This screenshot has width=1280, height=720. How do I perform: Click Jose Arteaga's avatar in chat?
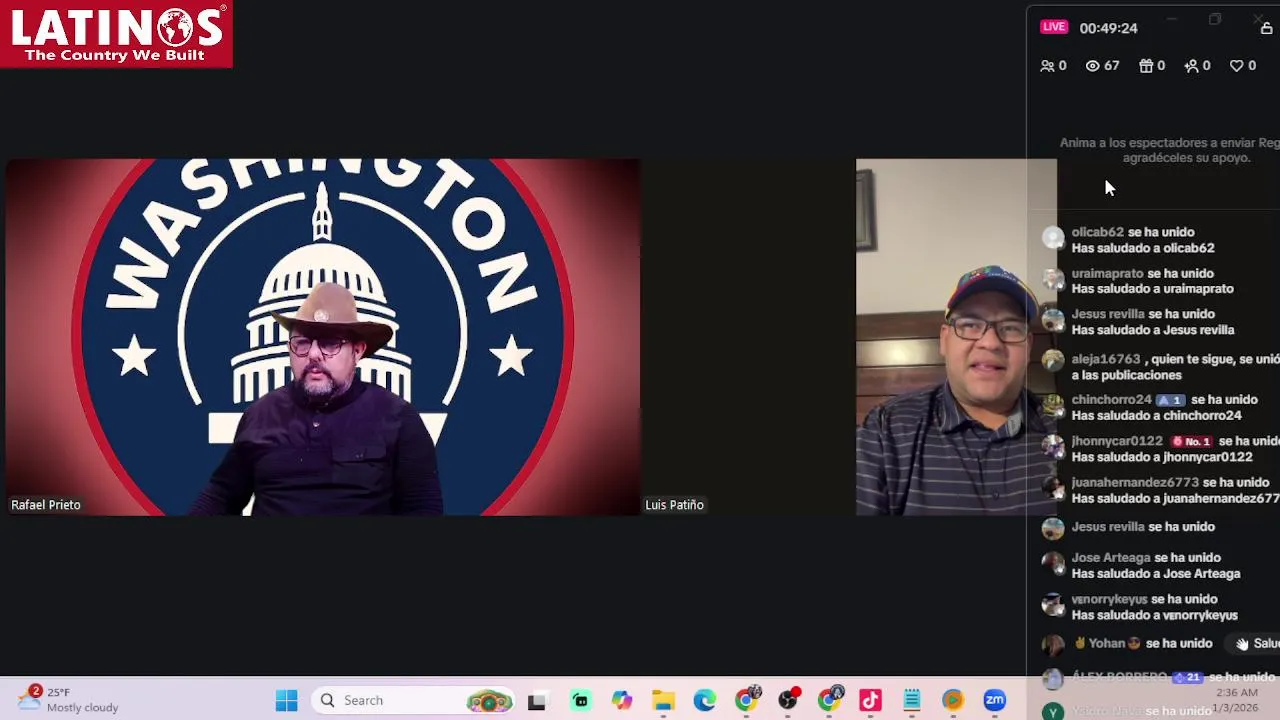point(1052,563)
